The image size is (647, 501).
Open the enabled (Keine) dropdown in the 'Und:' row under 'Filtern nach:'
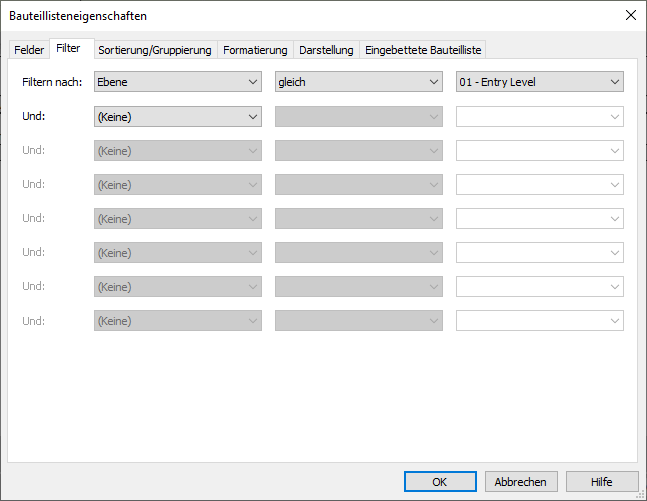[178, 117]
